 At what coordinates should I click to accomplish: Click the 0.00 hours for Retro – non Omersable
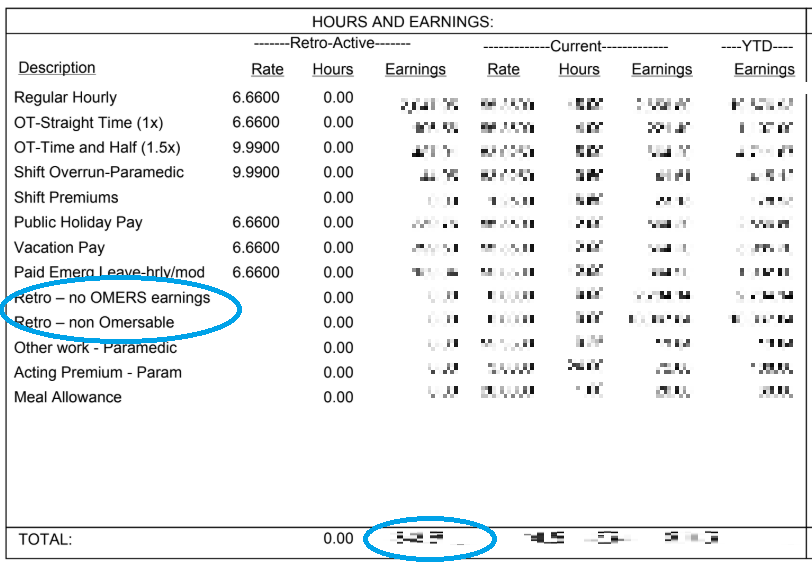338,323
